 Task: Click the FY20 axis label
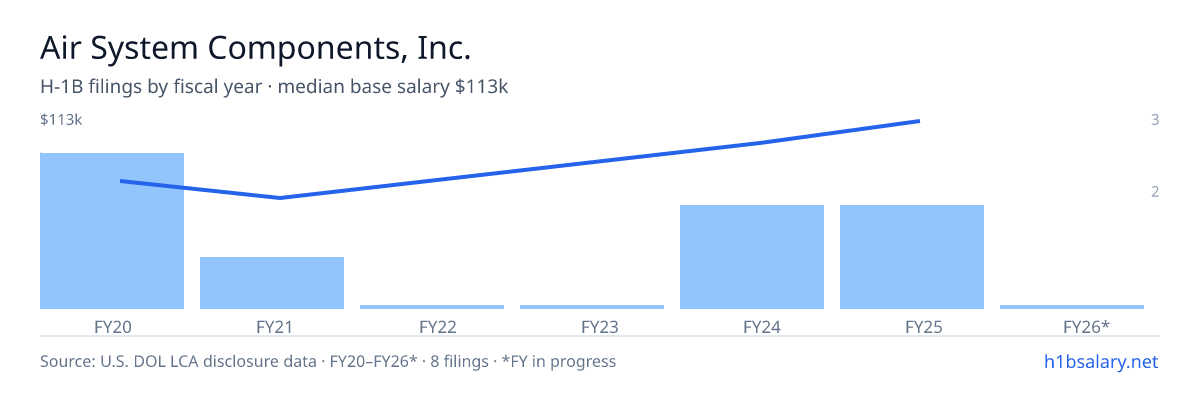112,326
